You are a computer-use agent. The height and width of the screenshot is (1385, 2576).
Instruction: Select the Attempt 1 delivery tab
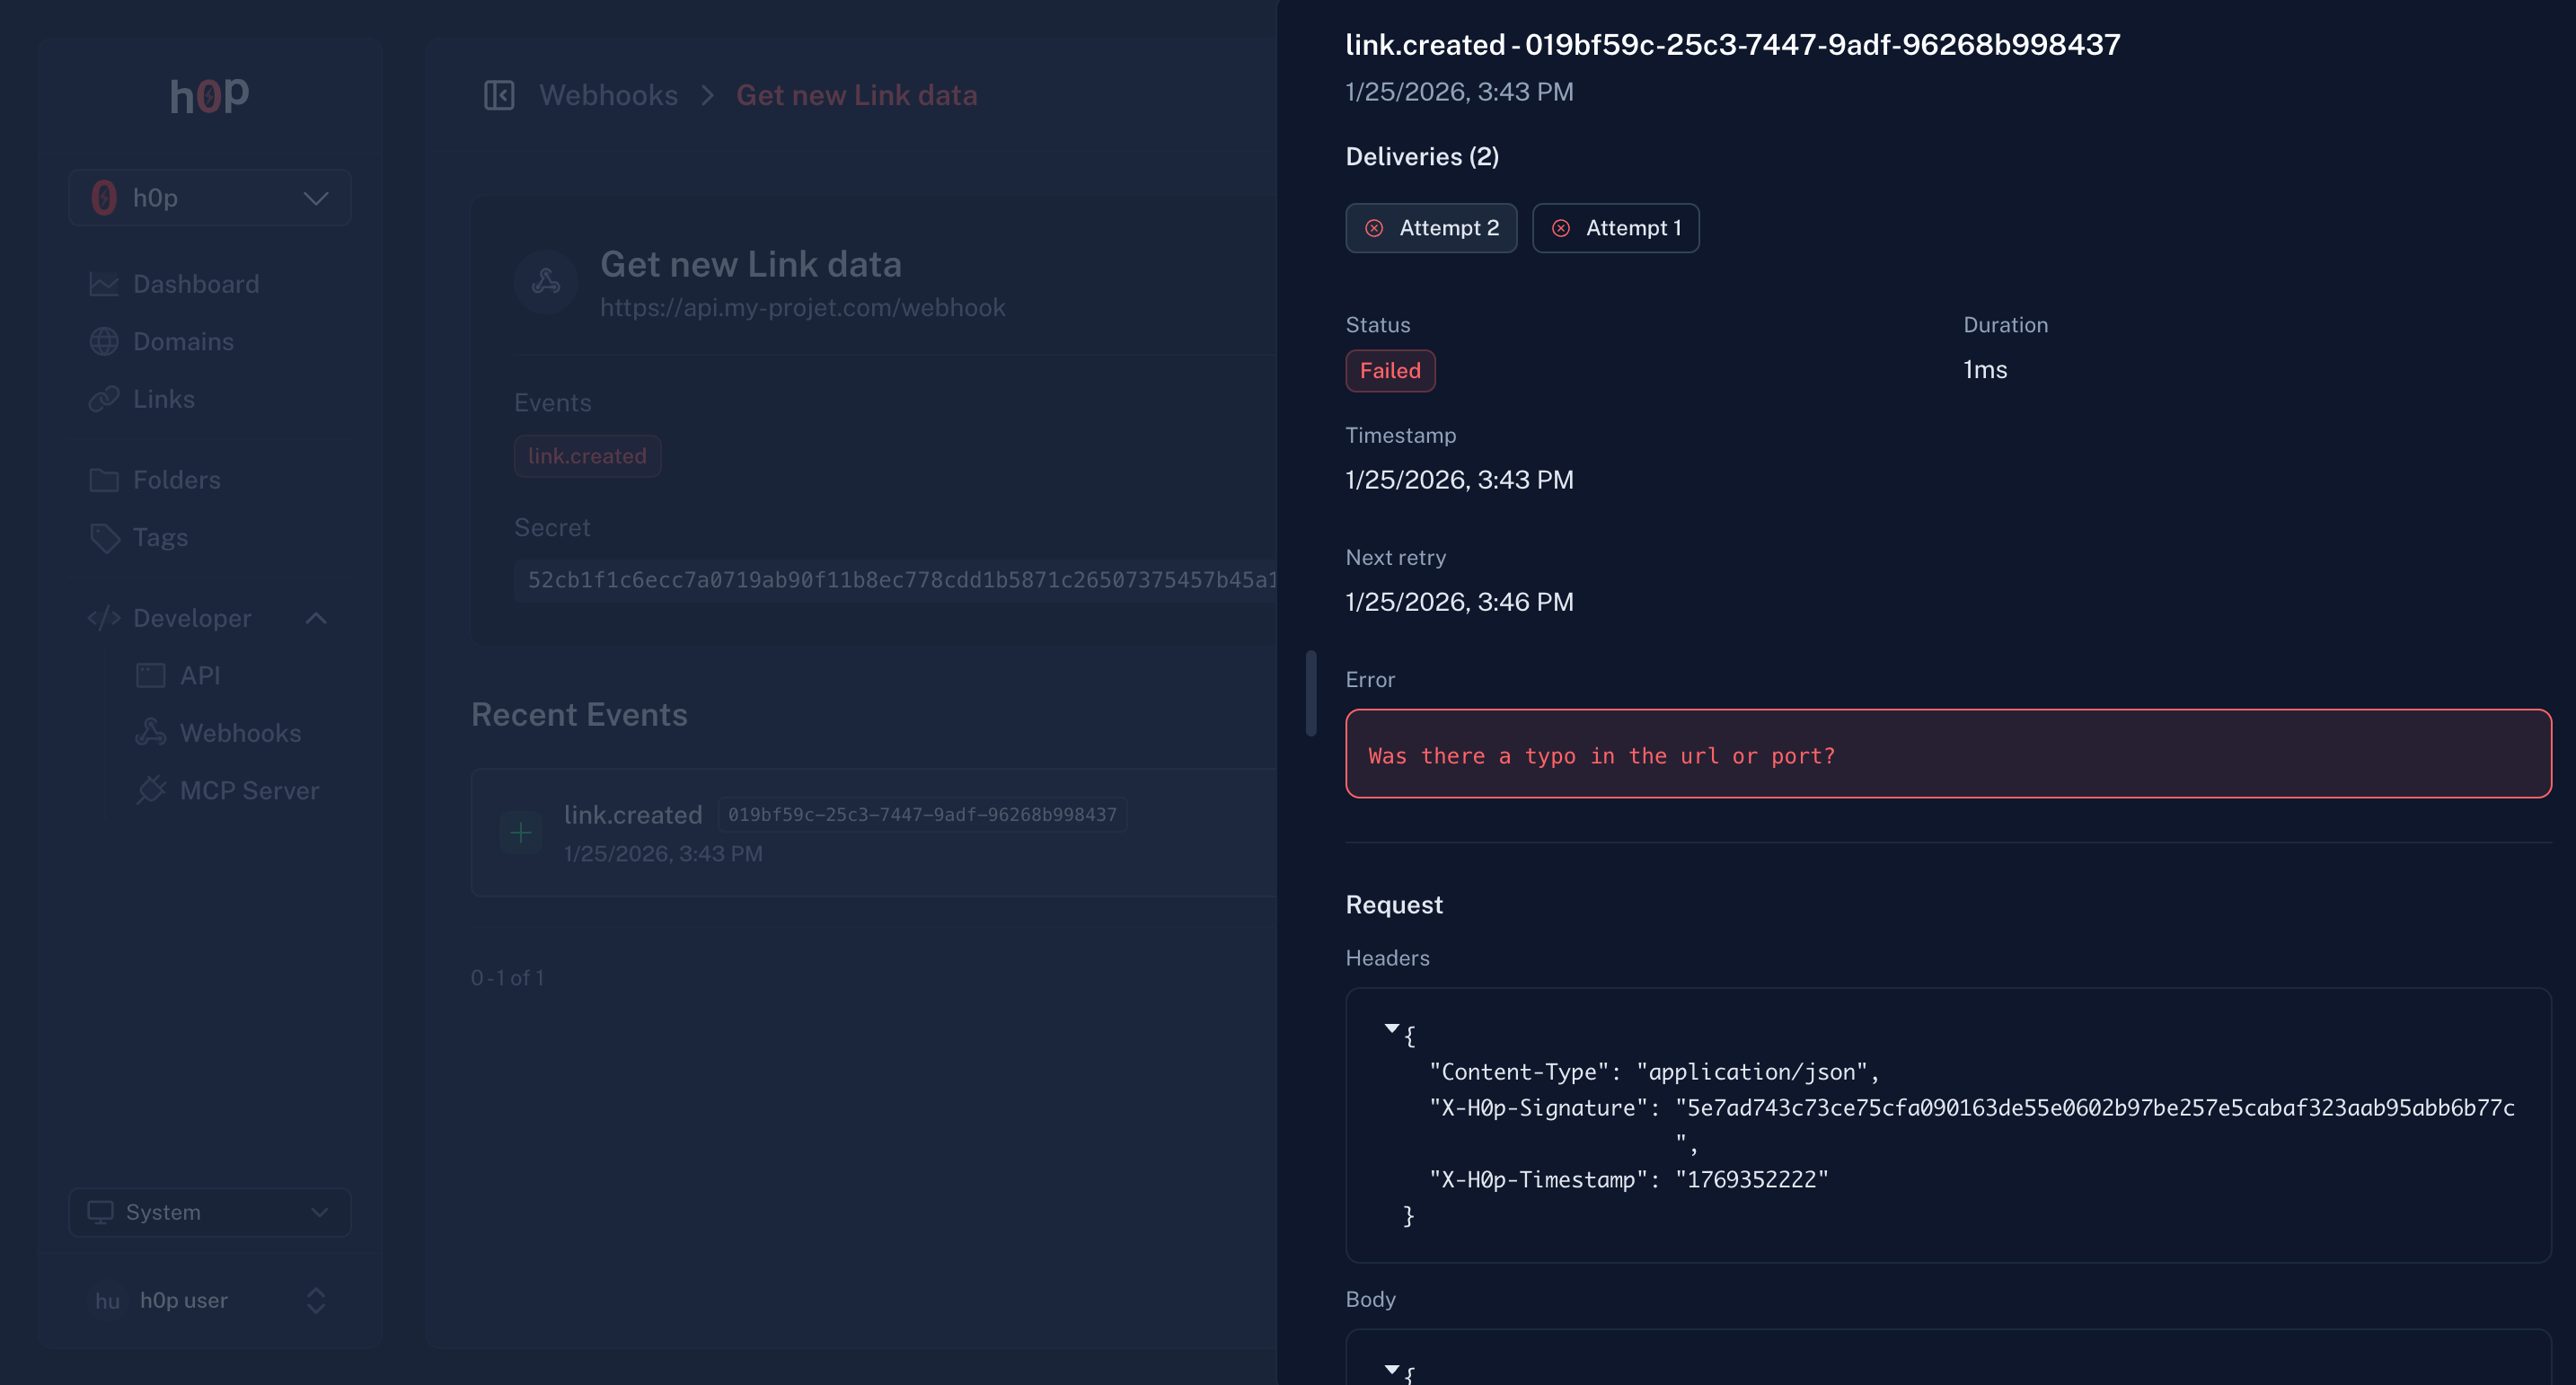[x=1615, y=228]
